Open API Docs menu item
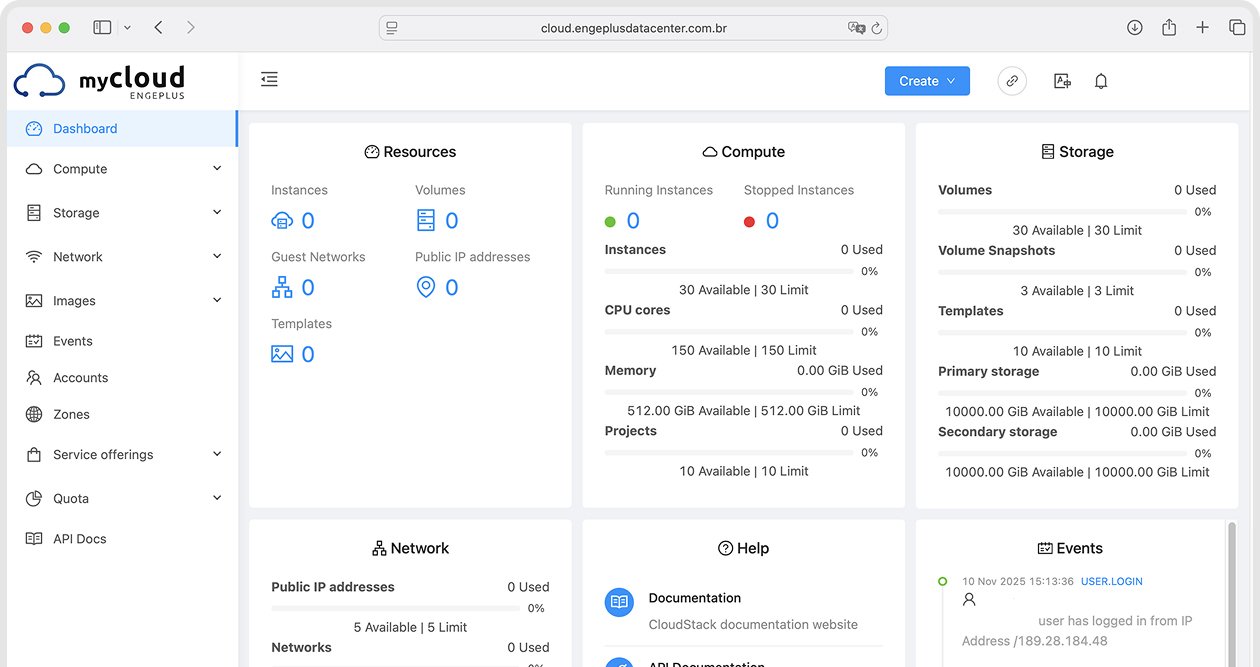1260x667 pixels. tap(122, 538)
